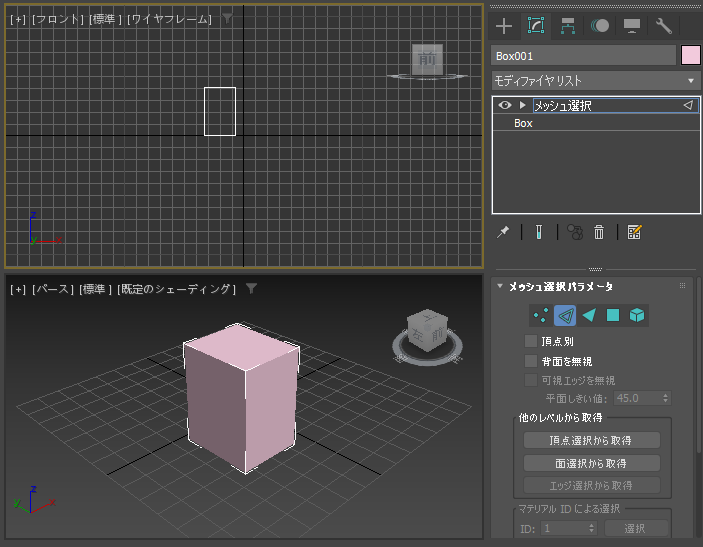Open the Hierarchy panel tab
The image size is (703, 547).
point(568,26)
